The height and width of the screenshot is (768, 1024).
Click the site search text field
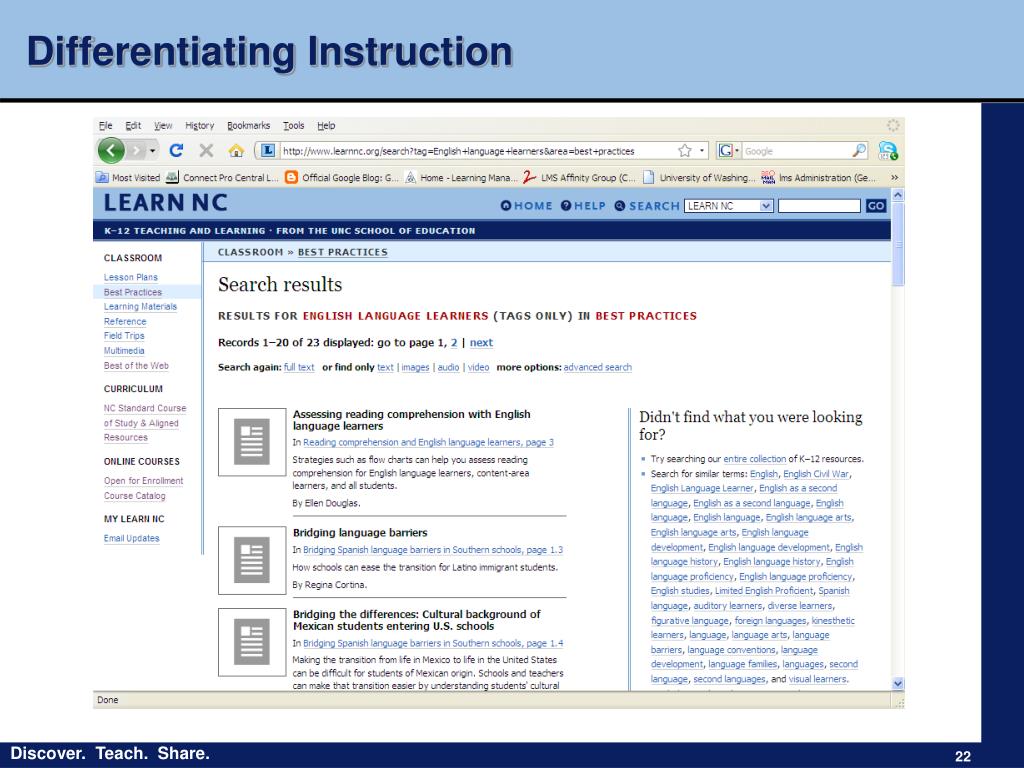tap(819, 206)
